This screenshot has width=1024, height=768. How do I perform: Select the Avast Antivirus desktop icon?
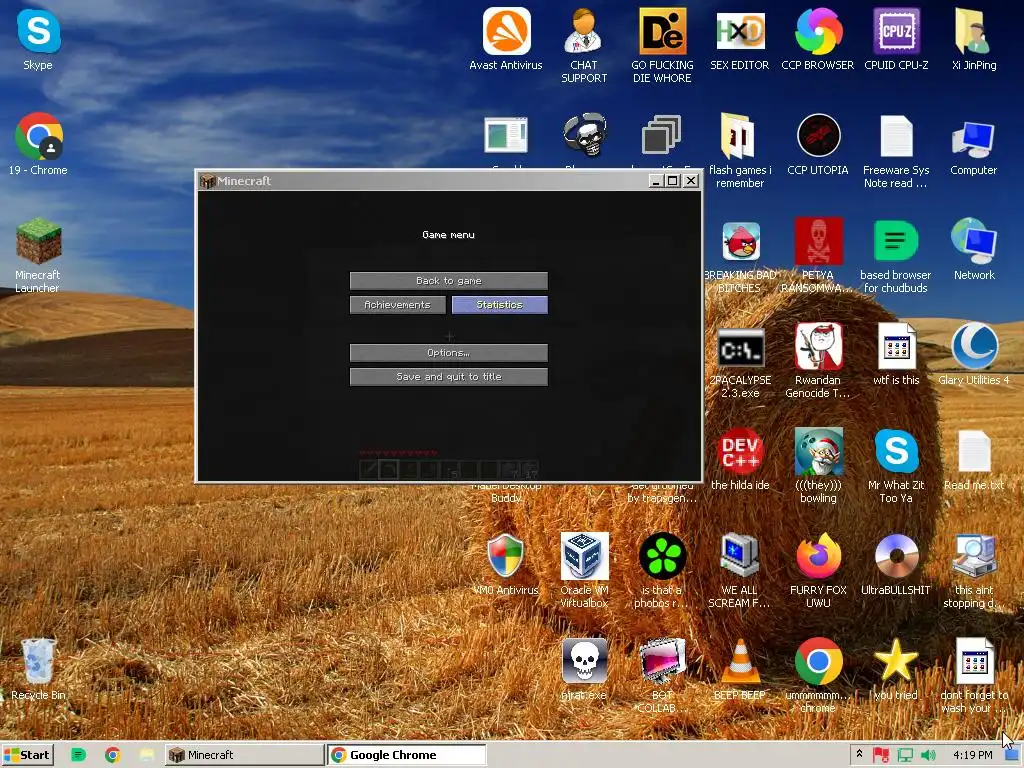[505, 39]
